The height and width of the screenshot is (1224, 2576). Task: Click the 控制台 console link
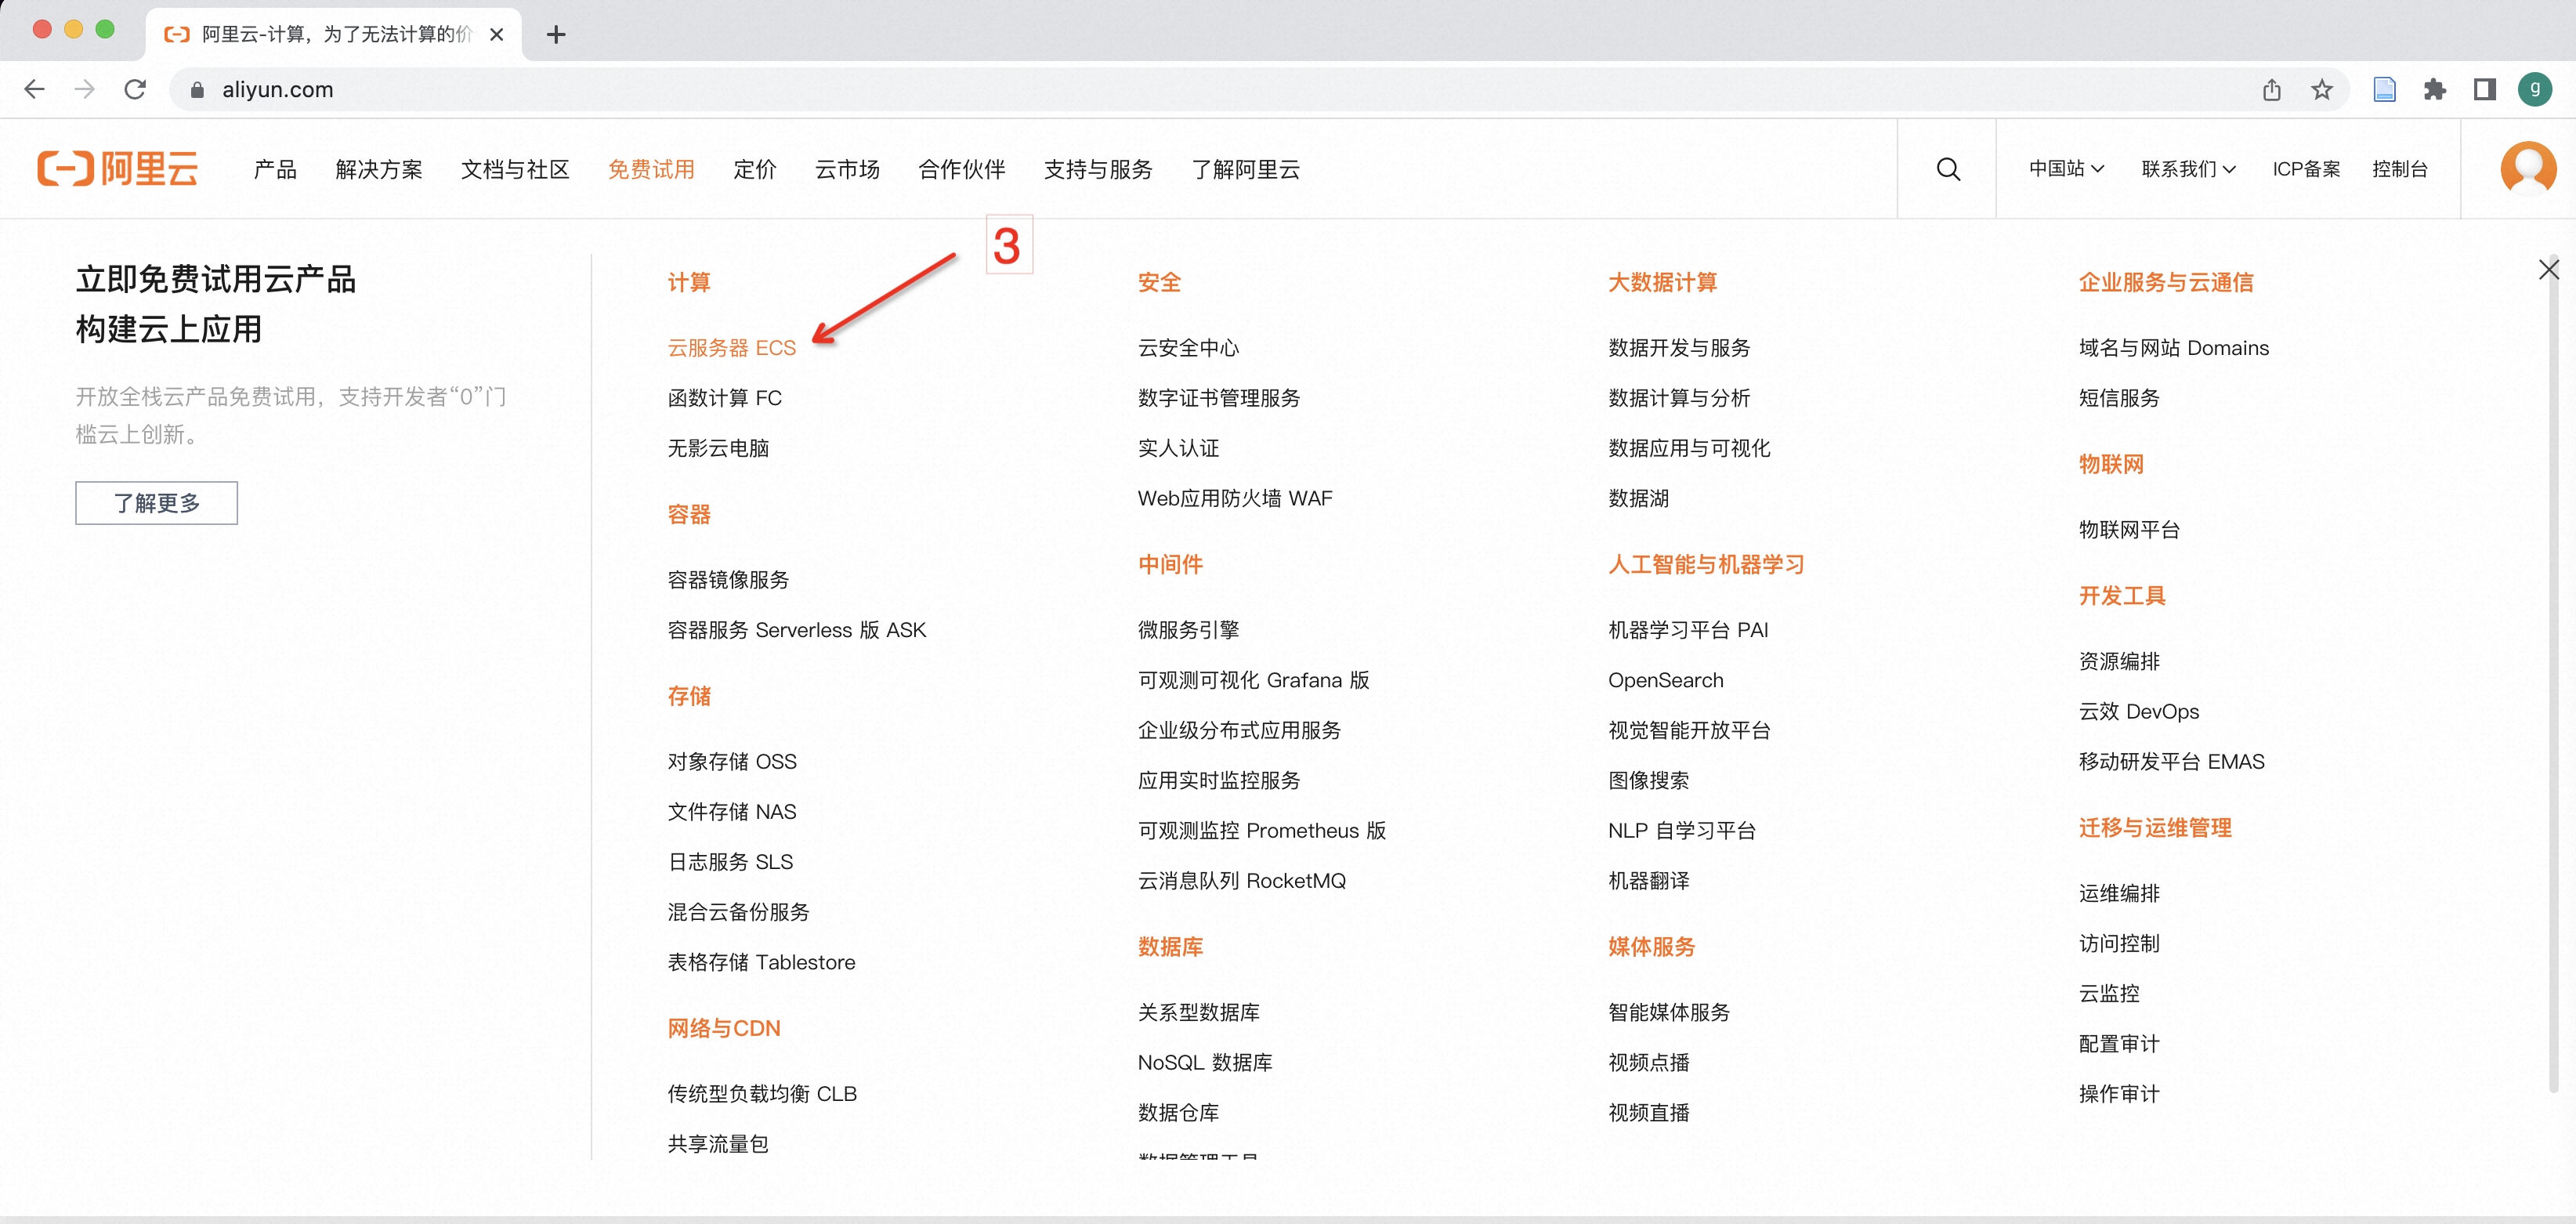[x=2399, y=169]
